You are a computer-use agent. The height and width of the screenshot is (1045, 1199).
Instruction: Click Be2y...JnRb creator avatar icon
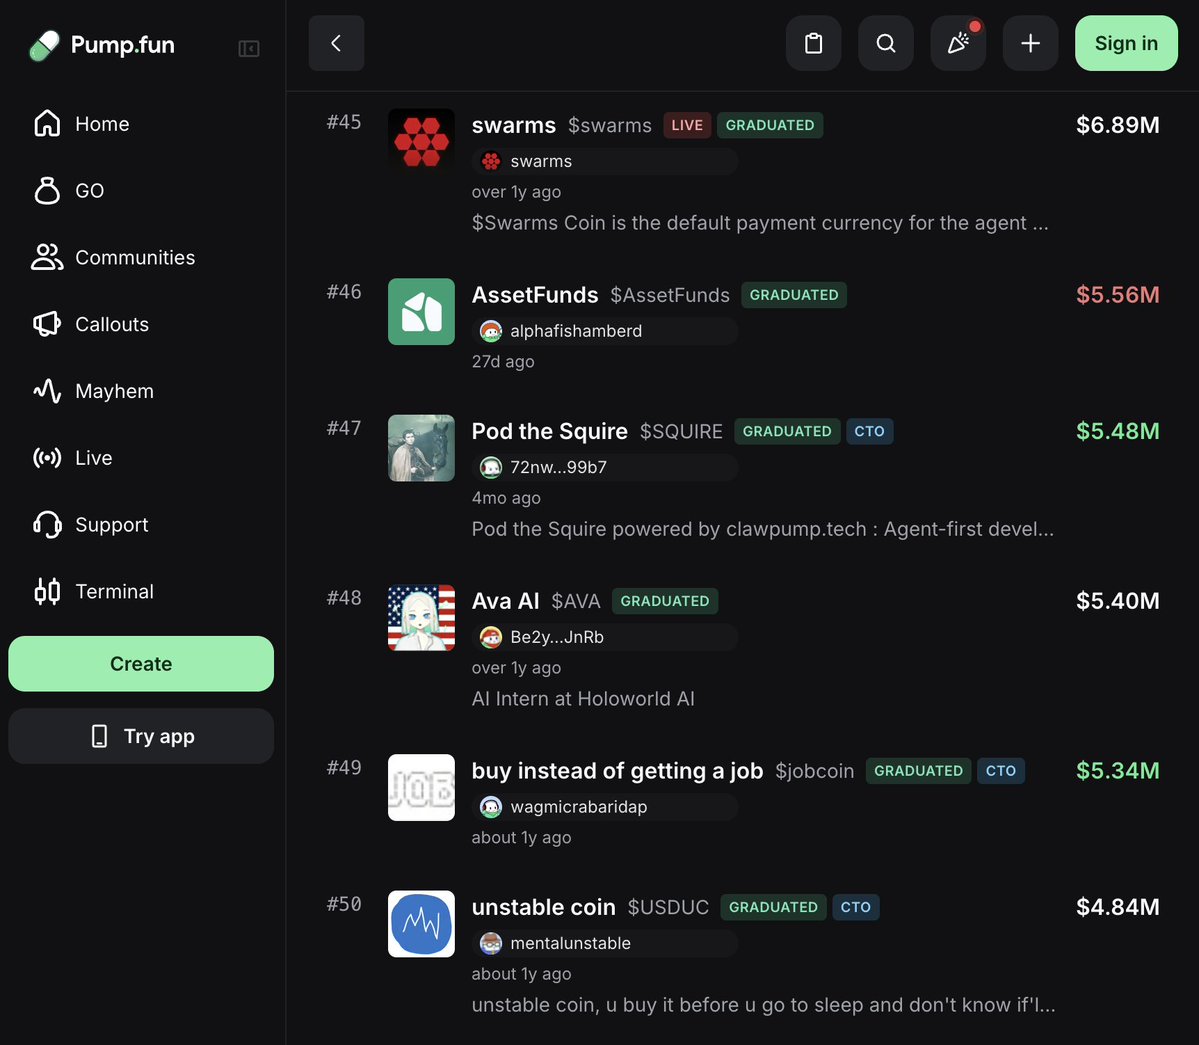point(491,637)
